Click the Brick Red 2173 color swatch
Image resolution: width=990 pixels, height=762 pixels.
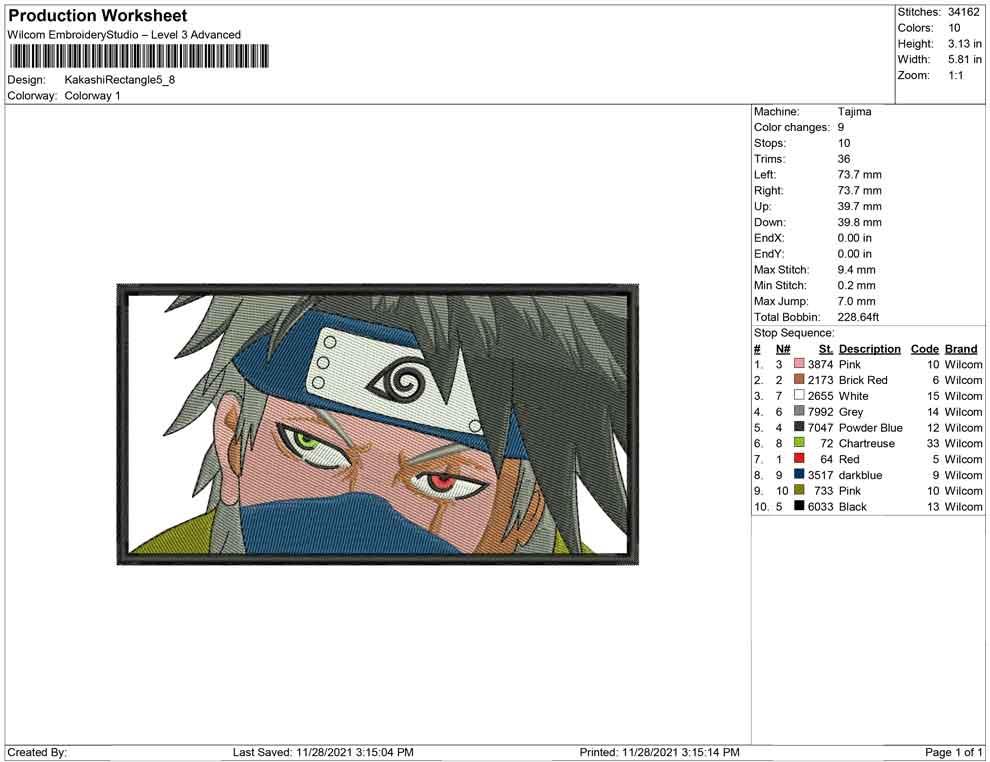(799, 379)
